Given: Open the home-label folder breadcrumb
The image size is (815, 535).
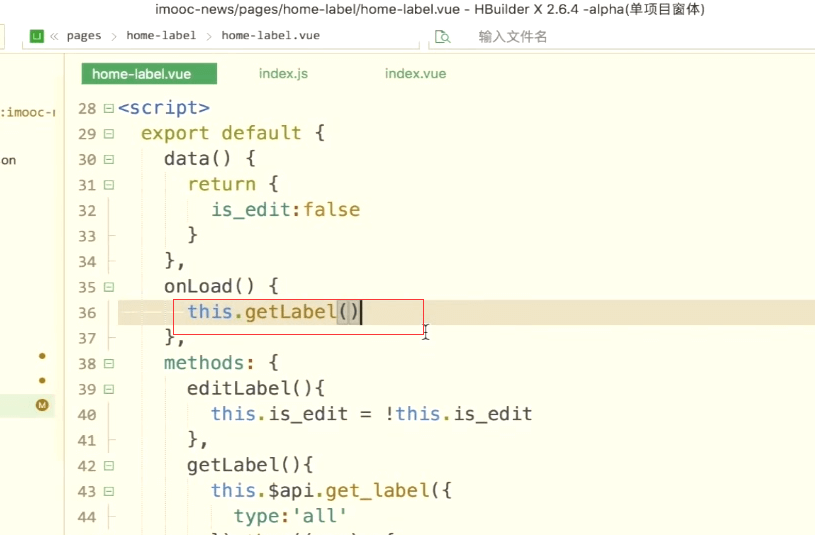Looking at the screenshot, I should tap(161, 35).
